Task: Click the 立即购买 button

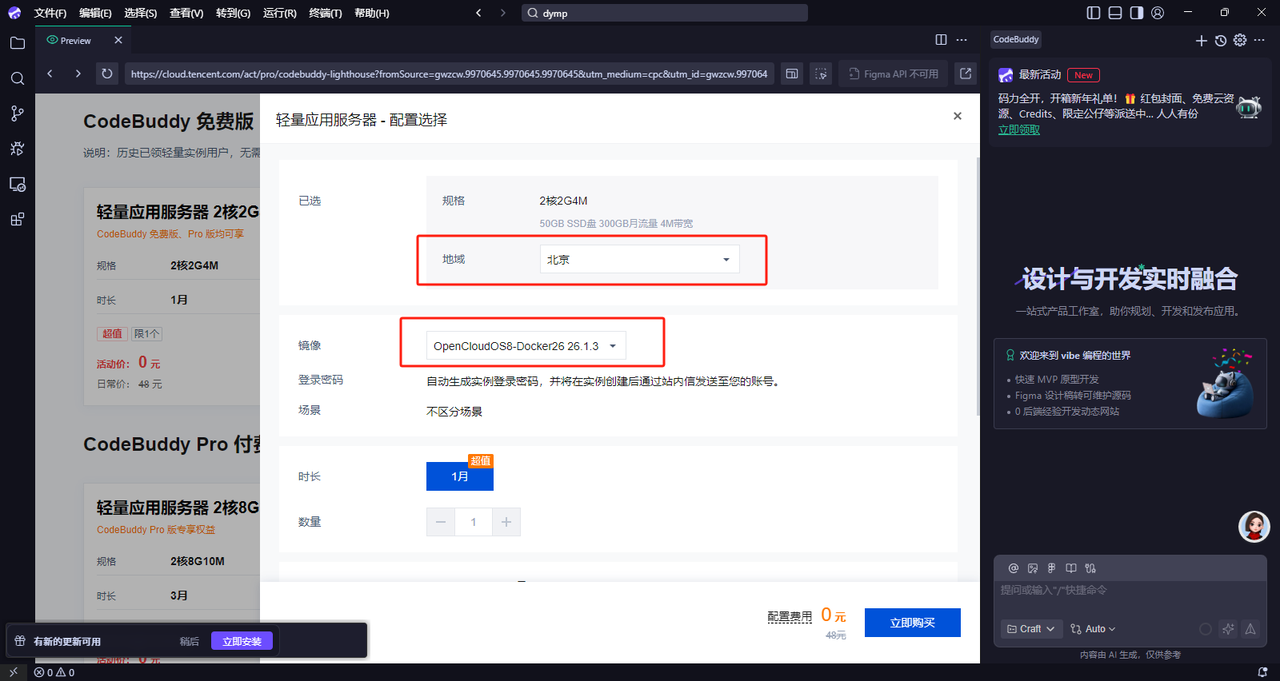Action: click(912, 622)
